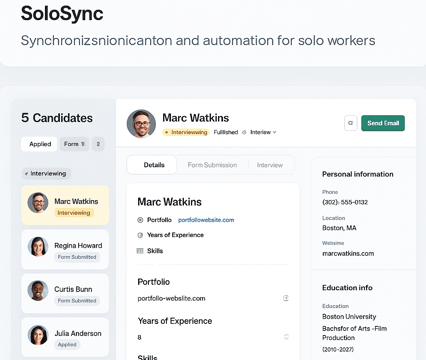Select Julia Anderson candidate card

pyautogui.click(x=65, y=337)
